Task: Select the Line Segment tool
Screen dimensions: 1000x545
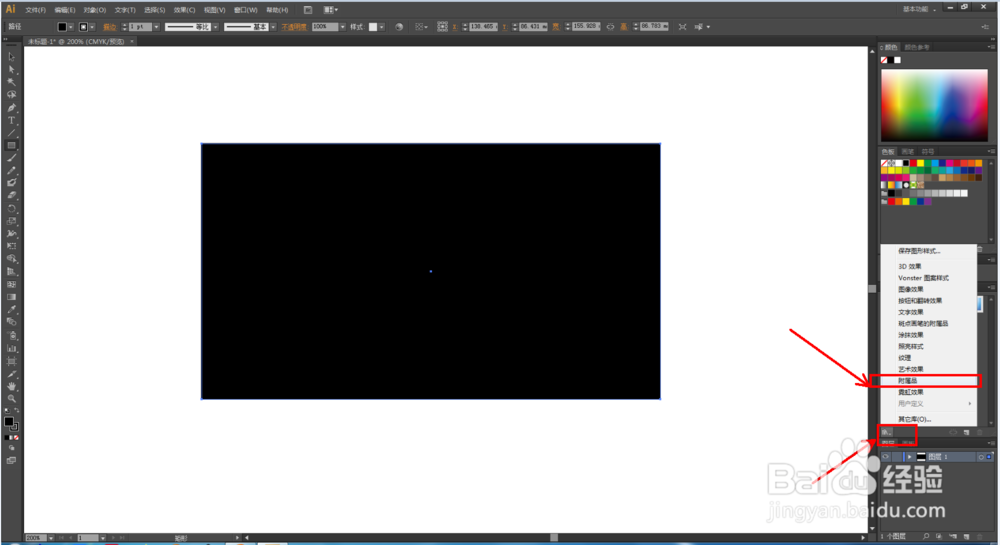Action: 11,133
